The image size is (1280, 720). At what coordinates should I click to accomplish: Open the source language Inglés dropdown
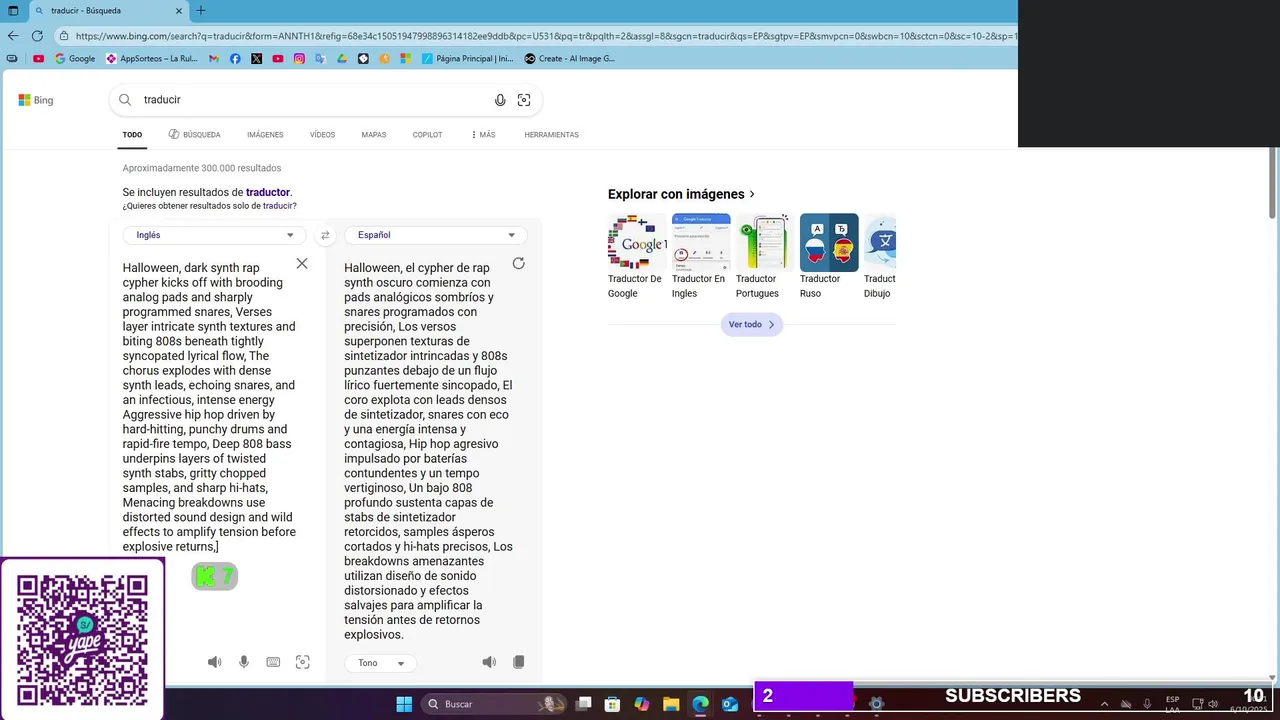click(x=214, y=235)
